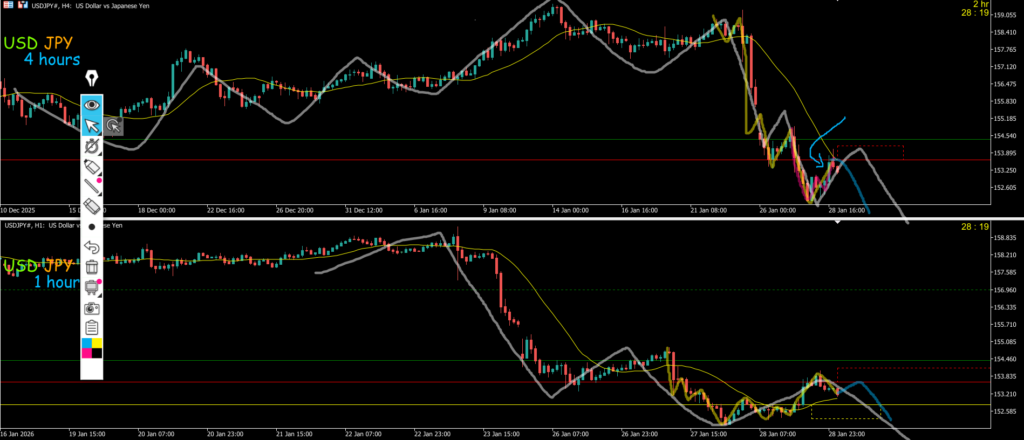Undo the last drawing stroke
This screenshot has height=440, width=1024.
pos(92,247)
